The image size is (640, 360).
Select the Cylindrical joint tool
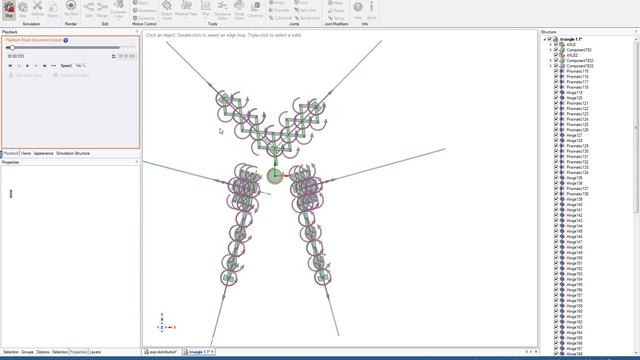click(x=280, y=18)
